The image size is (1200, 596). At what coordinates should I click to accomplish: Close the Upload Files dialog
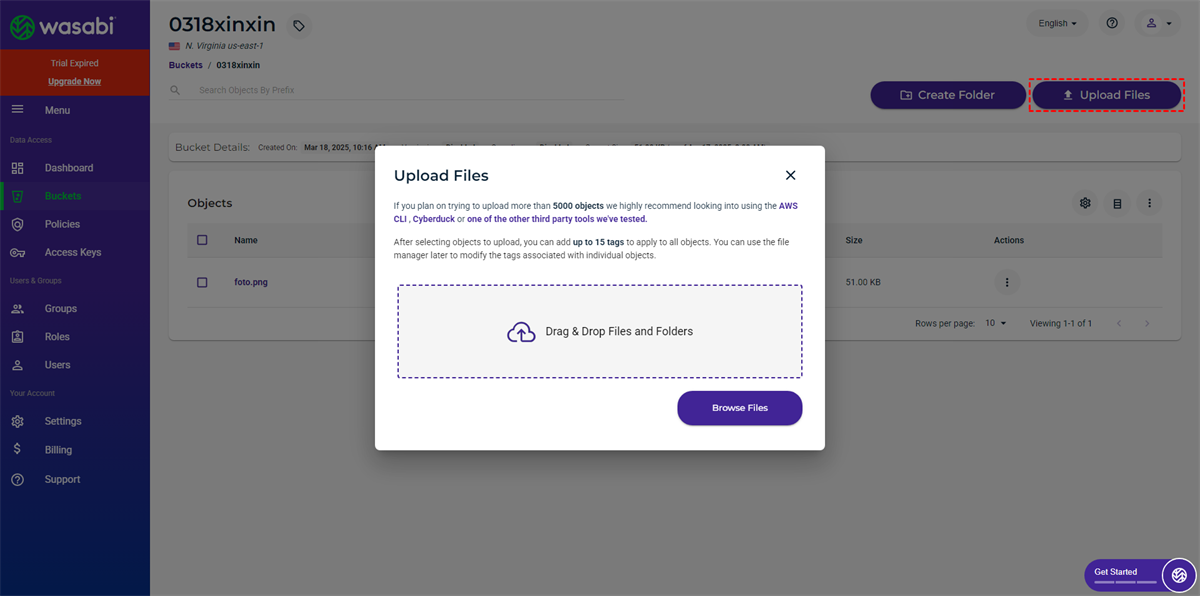coord(790,175)
